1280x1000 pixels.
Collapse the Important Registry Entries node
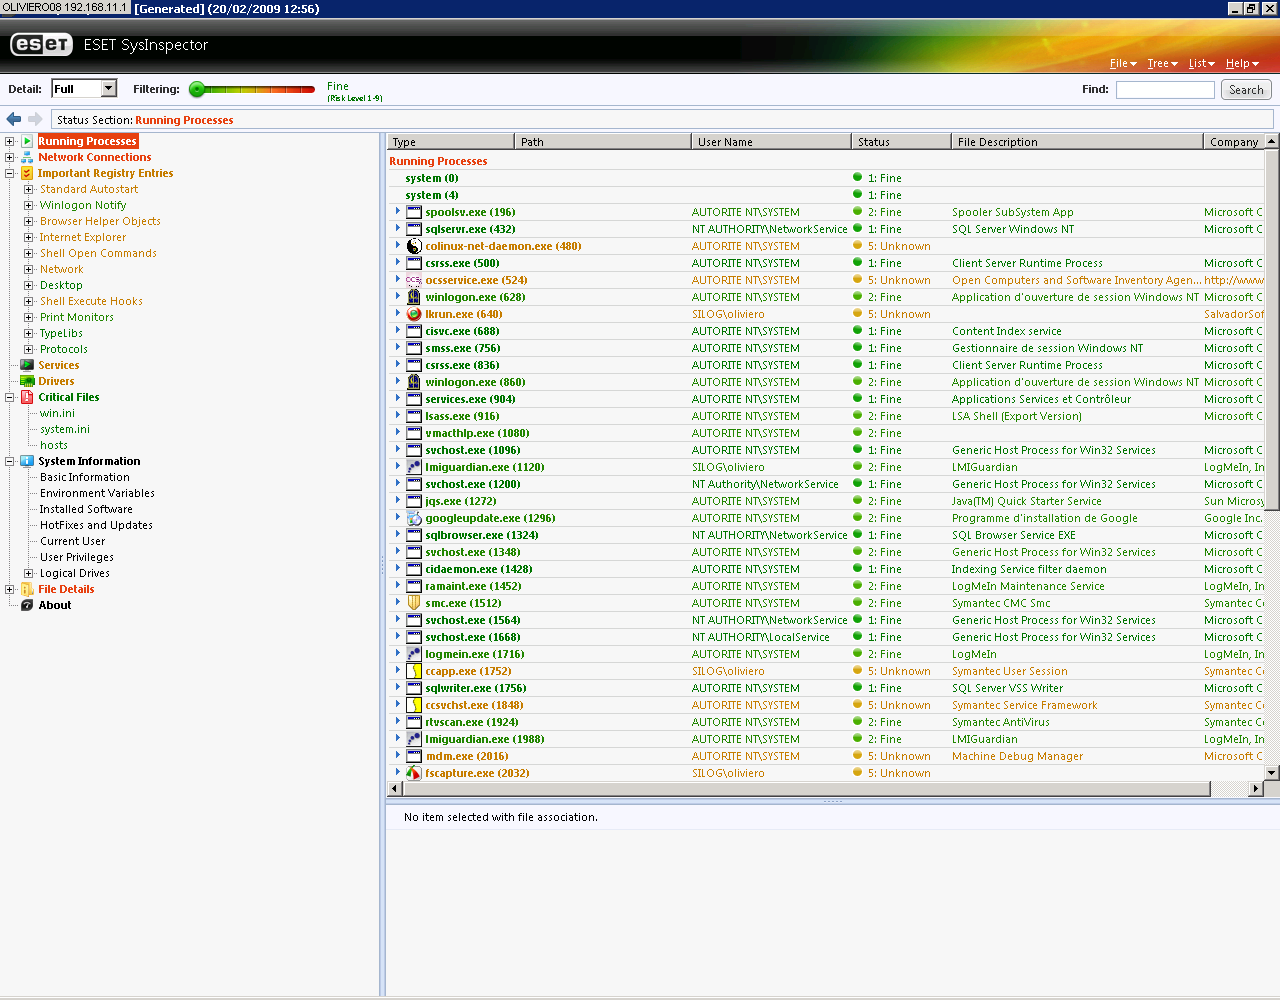(x=10, y=173)
